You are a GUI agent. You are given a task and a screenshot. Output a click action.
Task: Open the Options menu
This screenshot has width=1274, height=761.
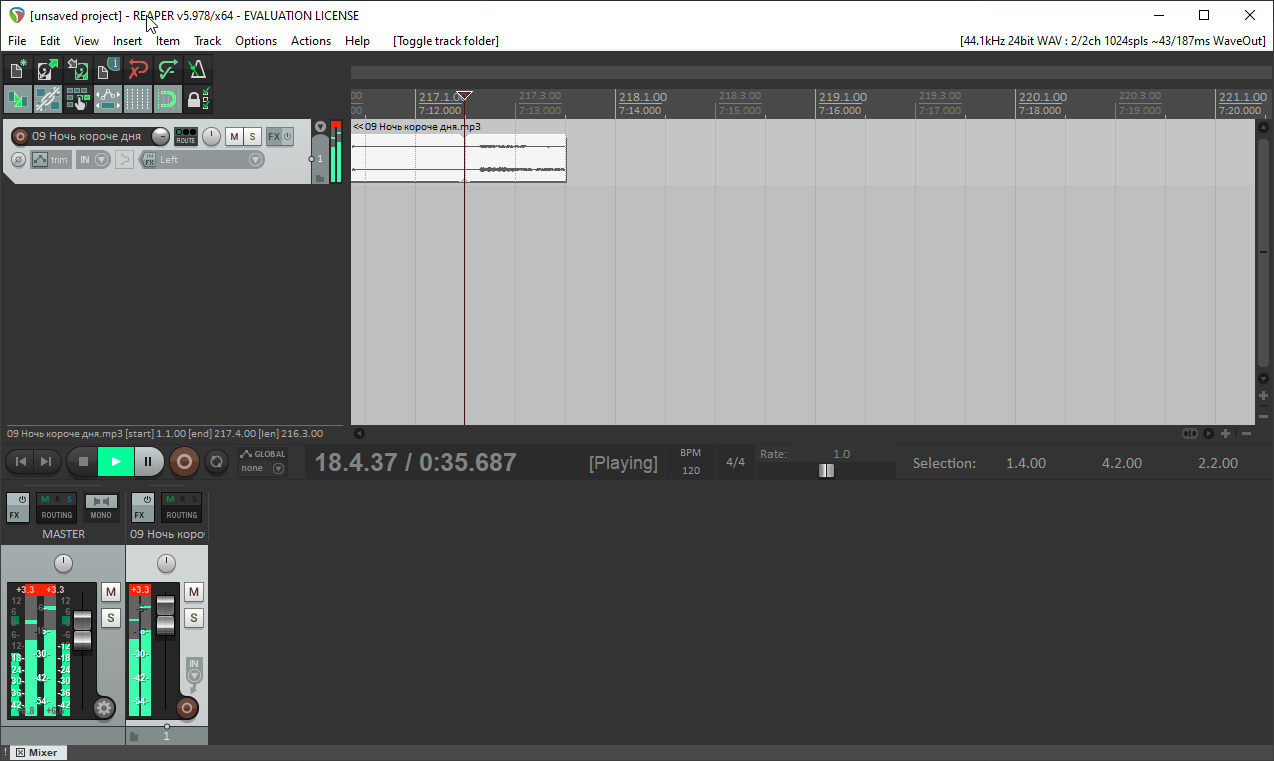pyautogui.click(x=256, y=41)
